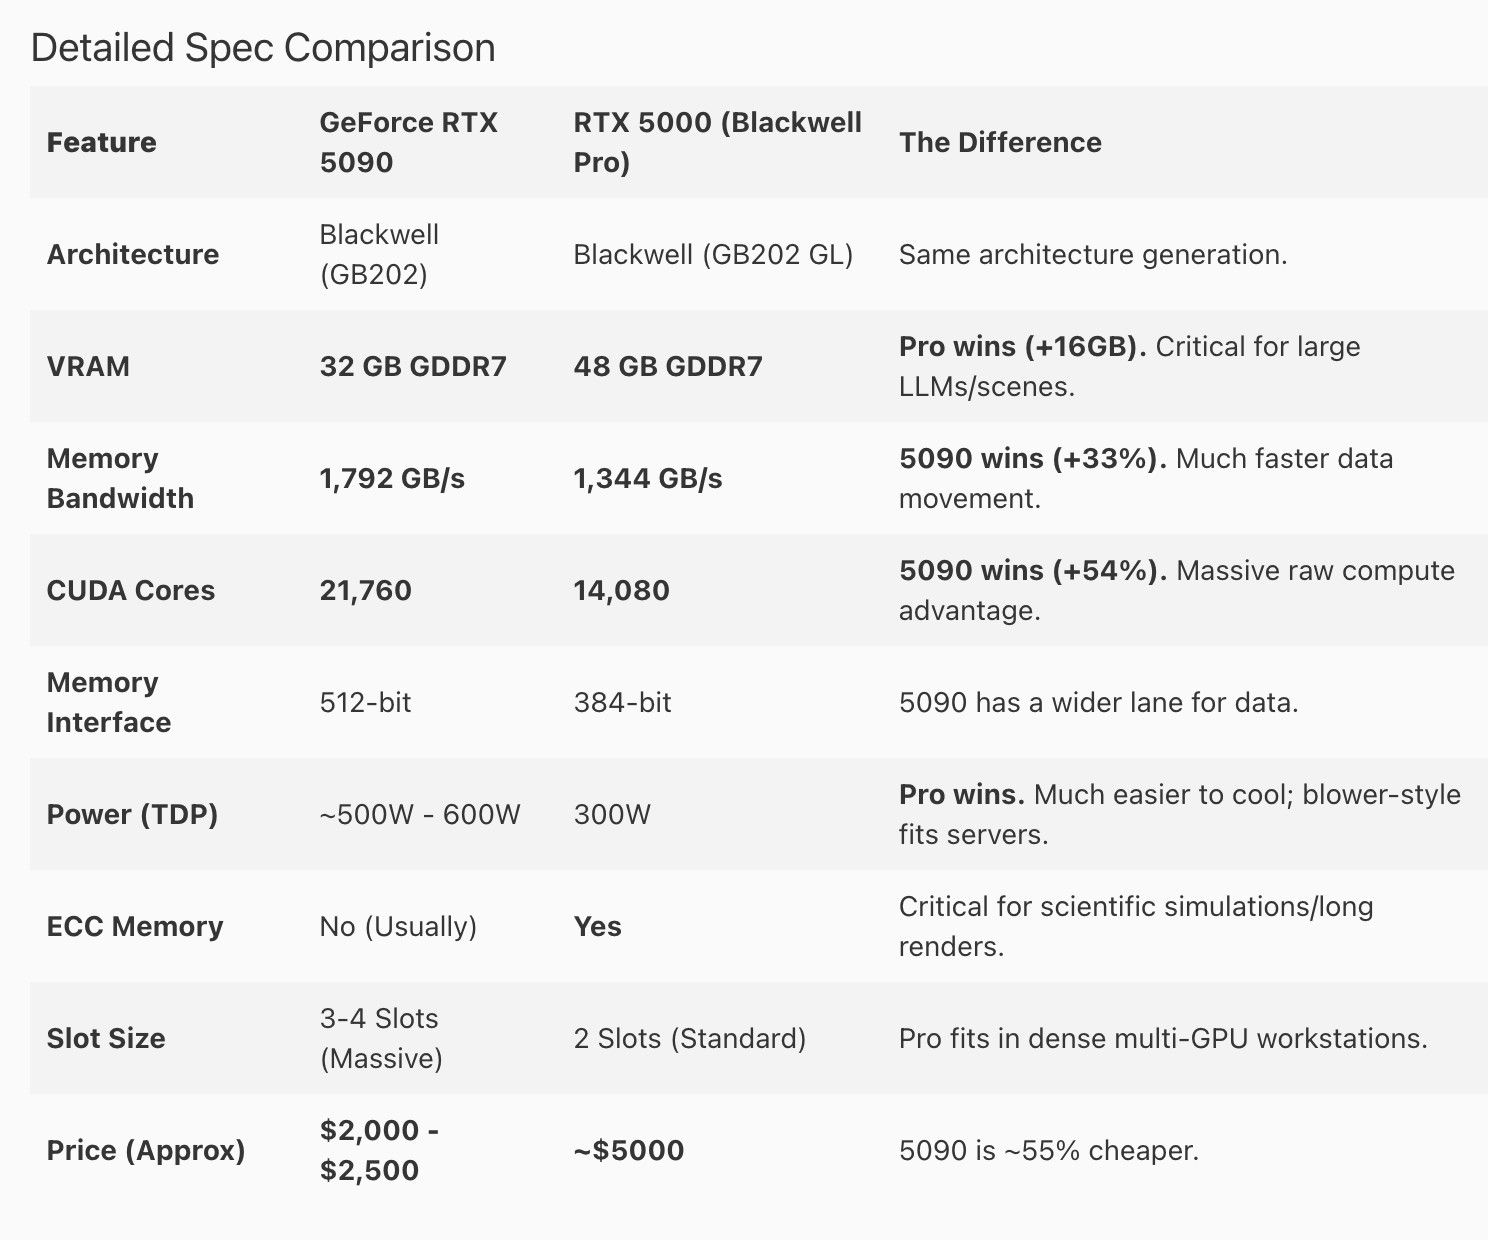Click the 'Blackwell (GB202 GL)' architecture cell

click(713, 254)
